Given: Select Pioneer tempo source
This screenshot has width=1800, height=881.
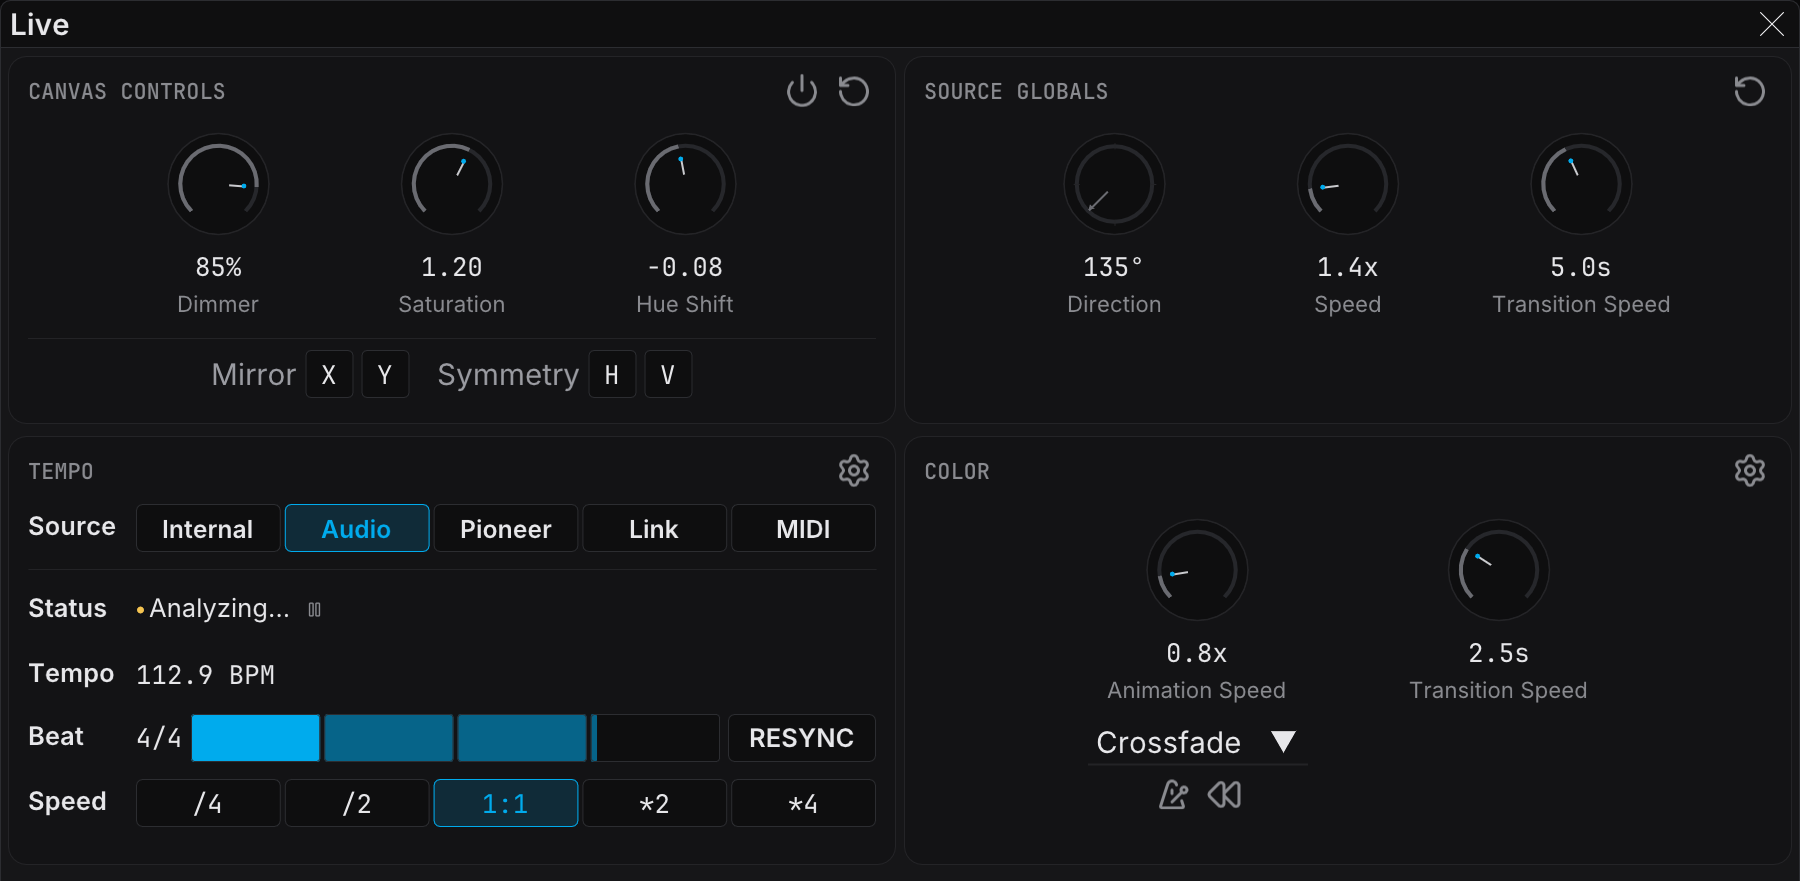Looking at the screenshot, I should pyautogui.click(x=506, y=528).
